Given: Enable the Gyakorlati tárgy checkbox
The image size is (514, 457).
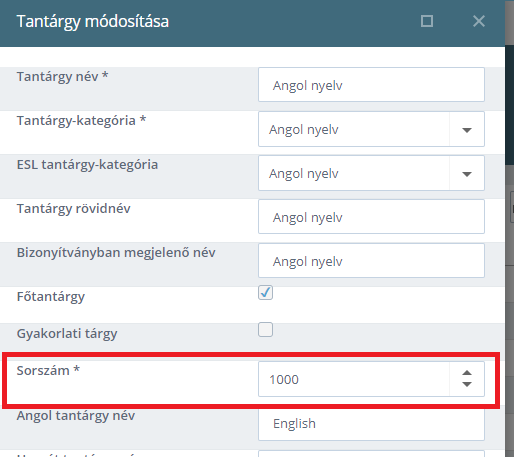Looking at the screenshot, I should tap(265, 329).
